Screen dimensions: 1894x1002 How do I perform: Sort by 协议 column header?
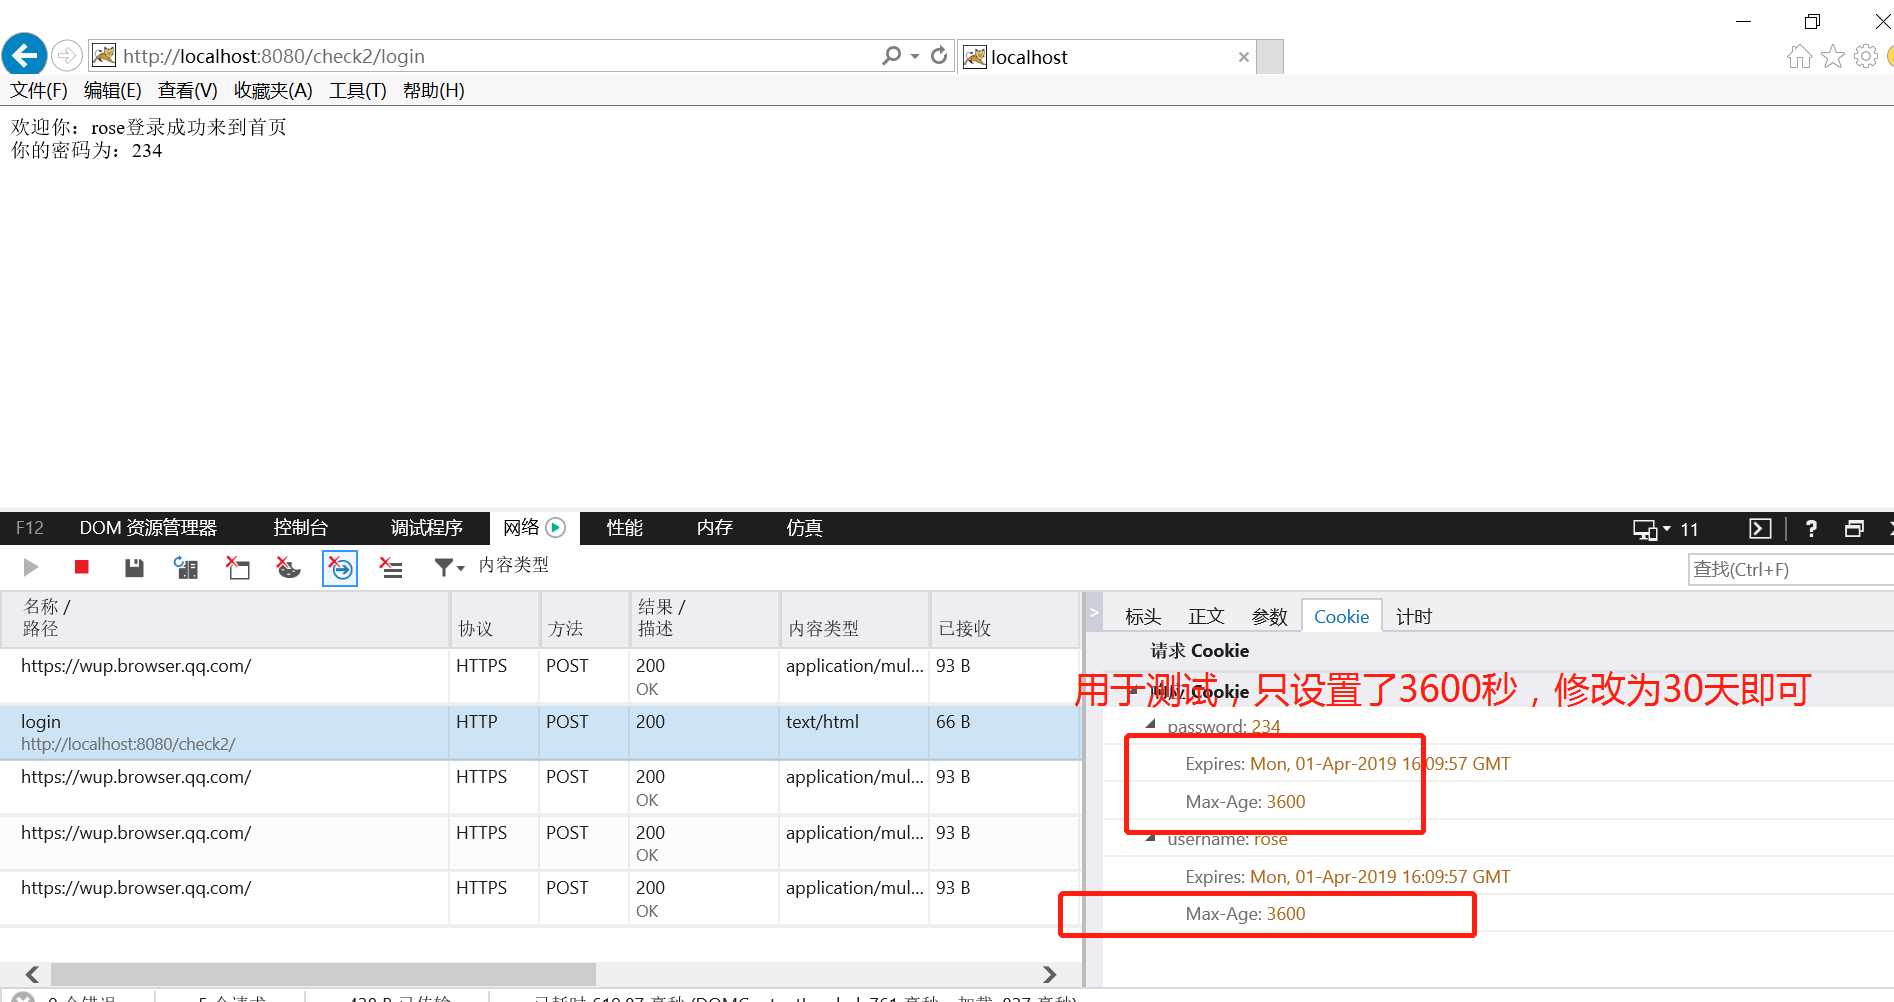coord(495,618)
